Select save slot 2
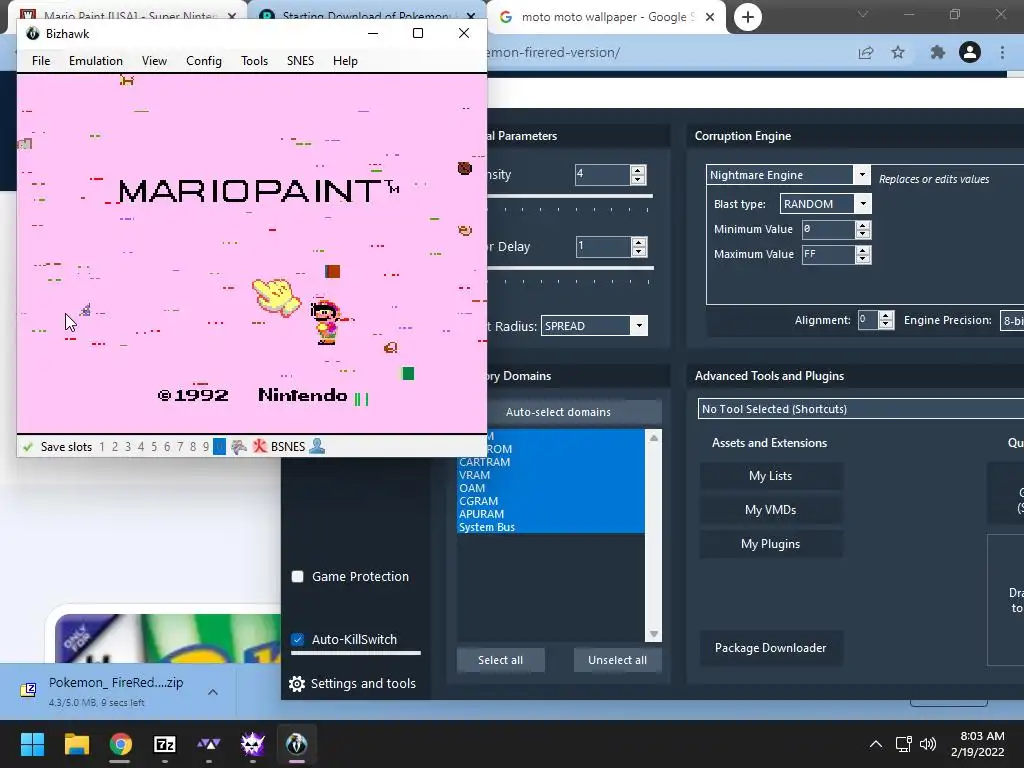 coord(115,447)
